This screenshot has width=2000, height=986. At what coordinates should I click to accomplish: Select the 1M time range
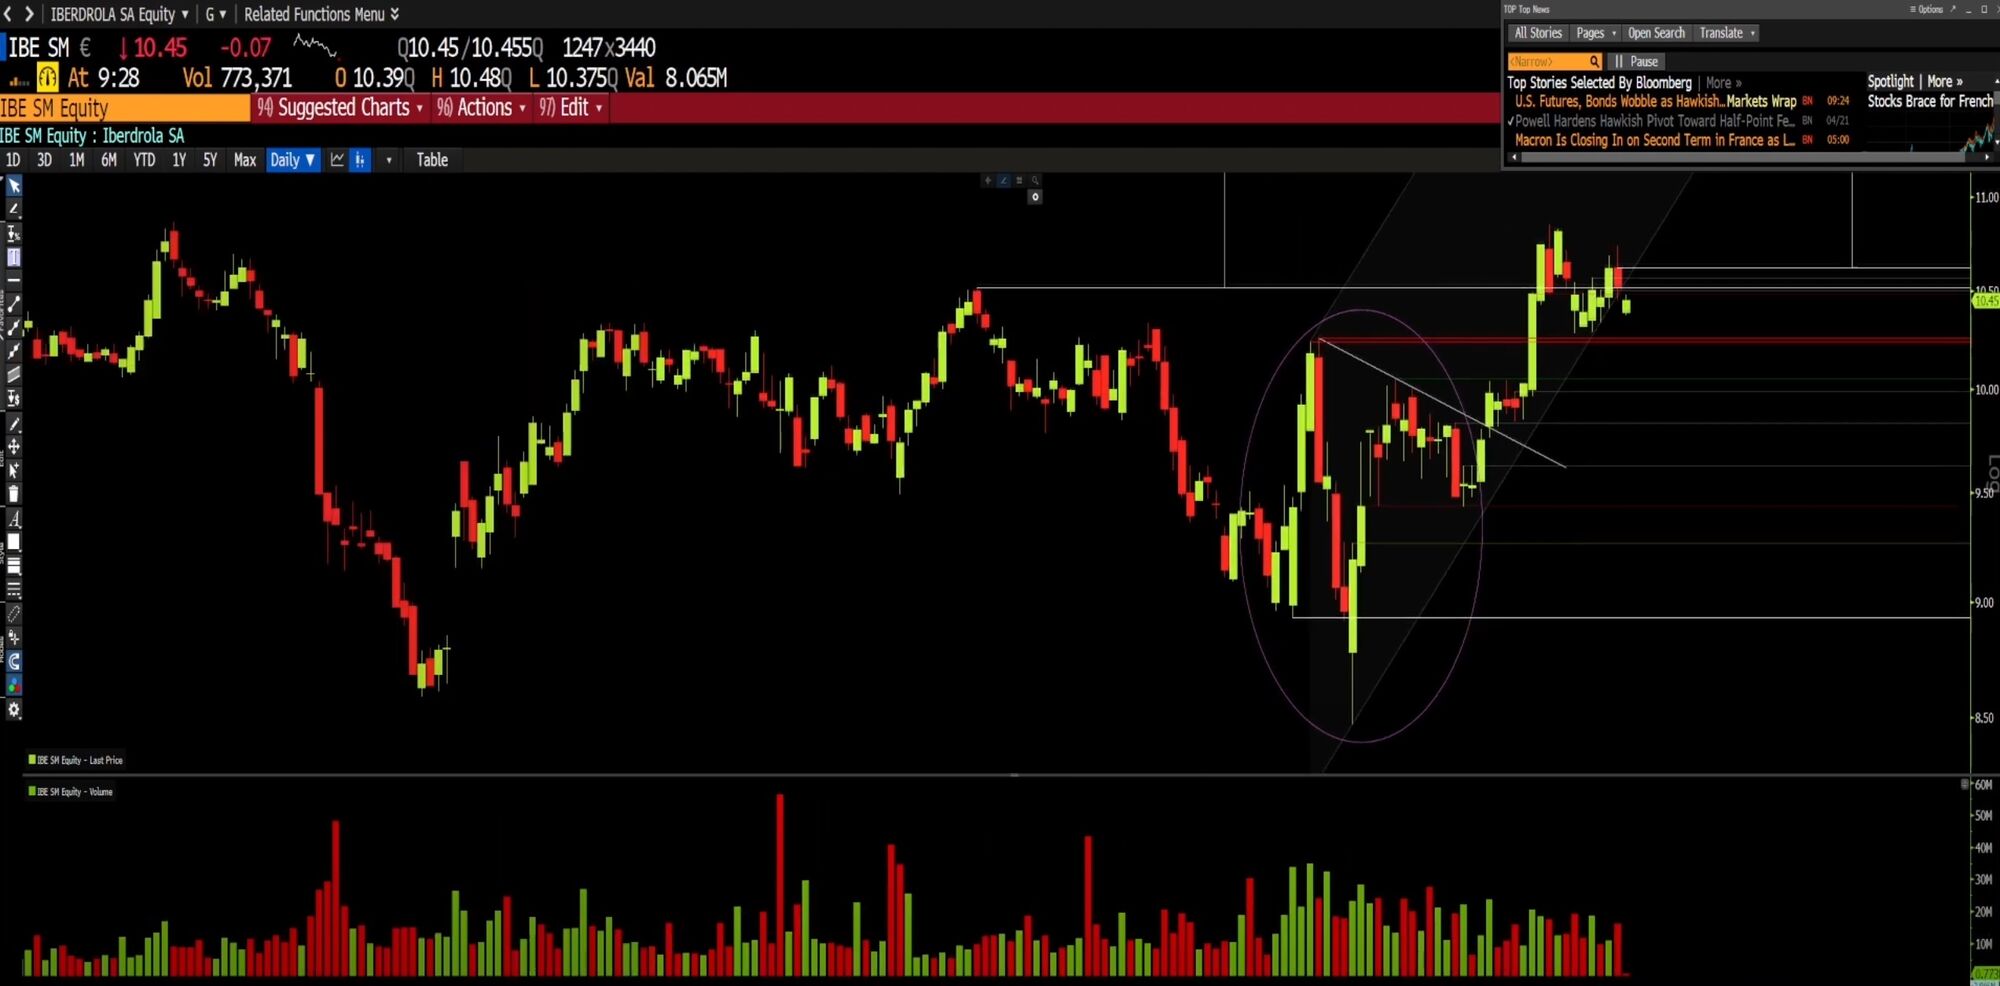point(76,160)
